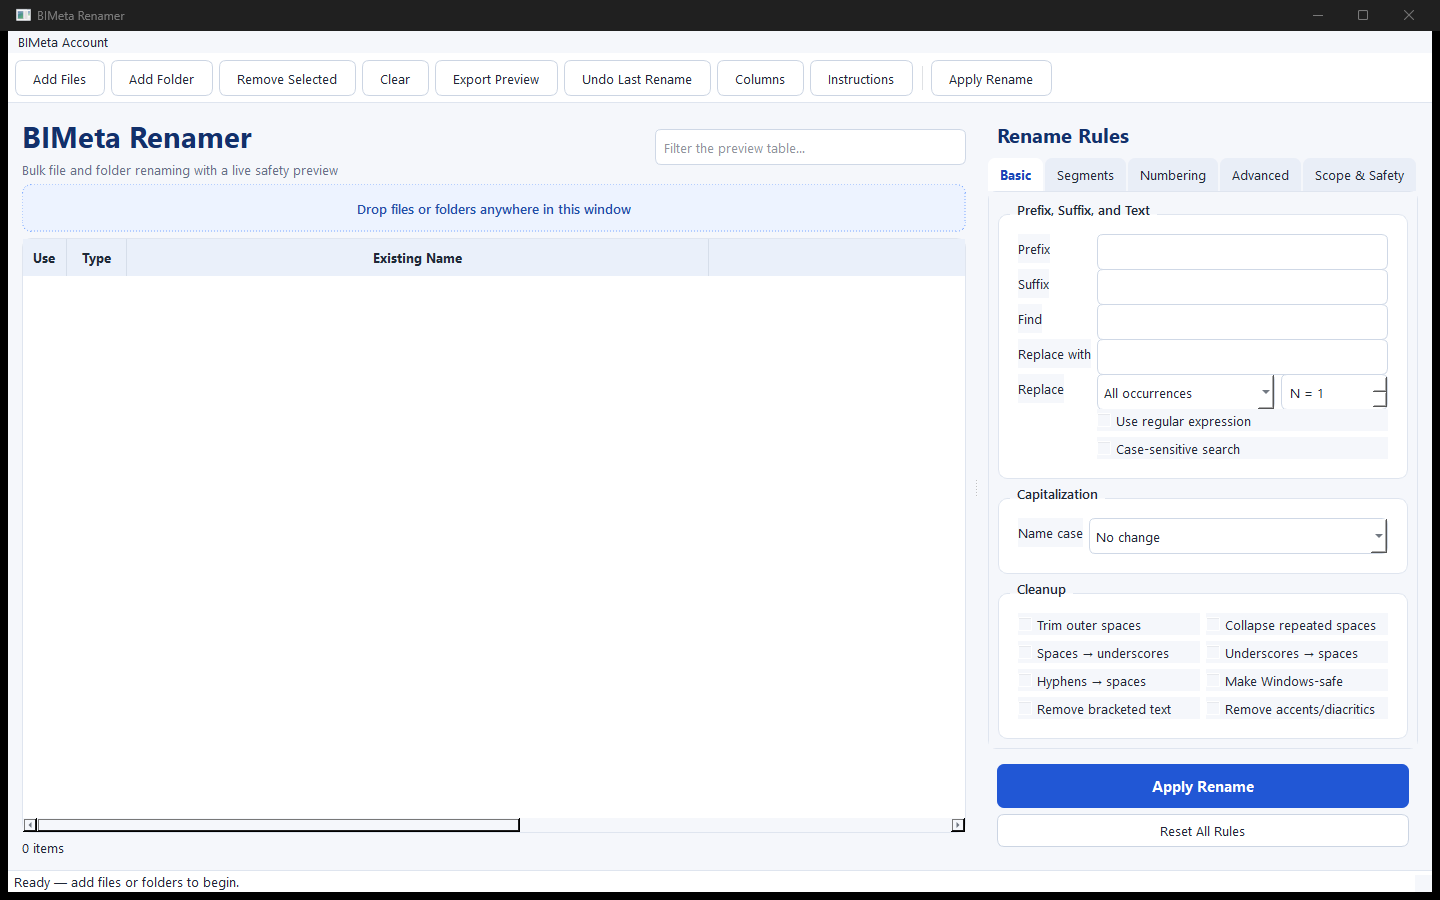Click the Existing Name column header

tap(417, 258)
